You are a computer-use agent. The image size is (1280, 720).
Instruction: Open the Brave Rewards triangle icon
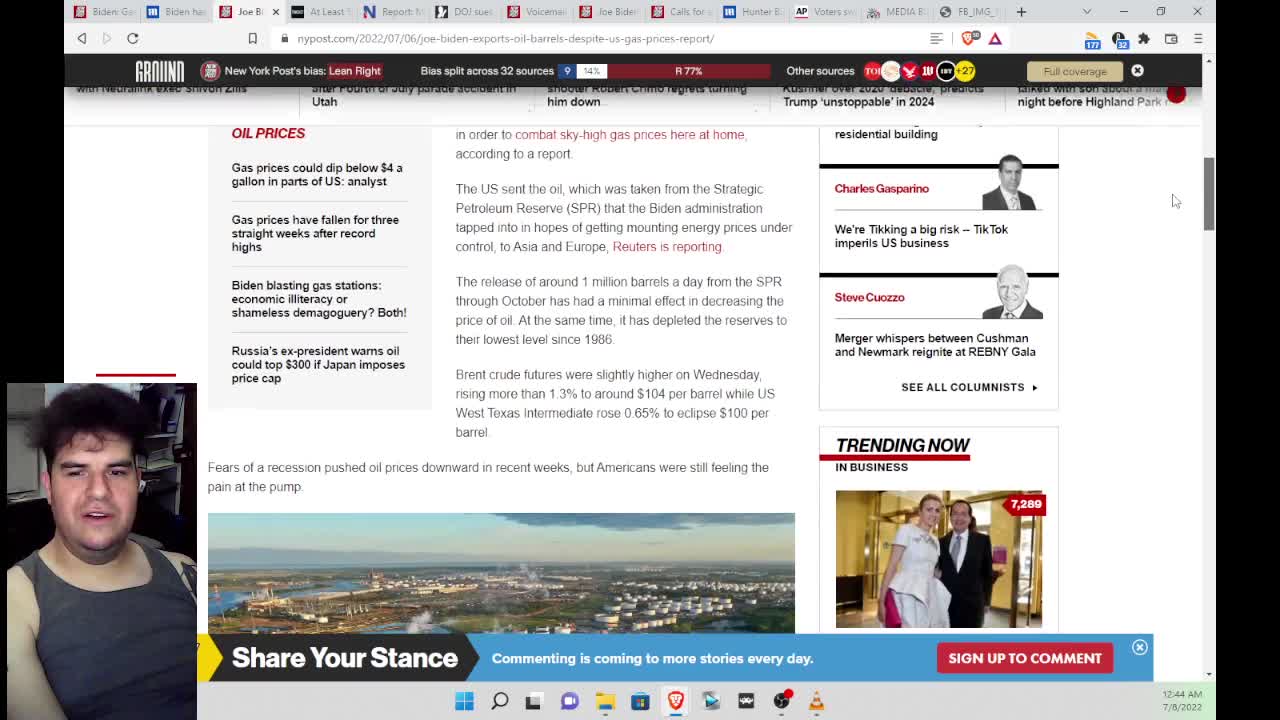tap(995, 38)
